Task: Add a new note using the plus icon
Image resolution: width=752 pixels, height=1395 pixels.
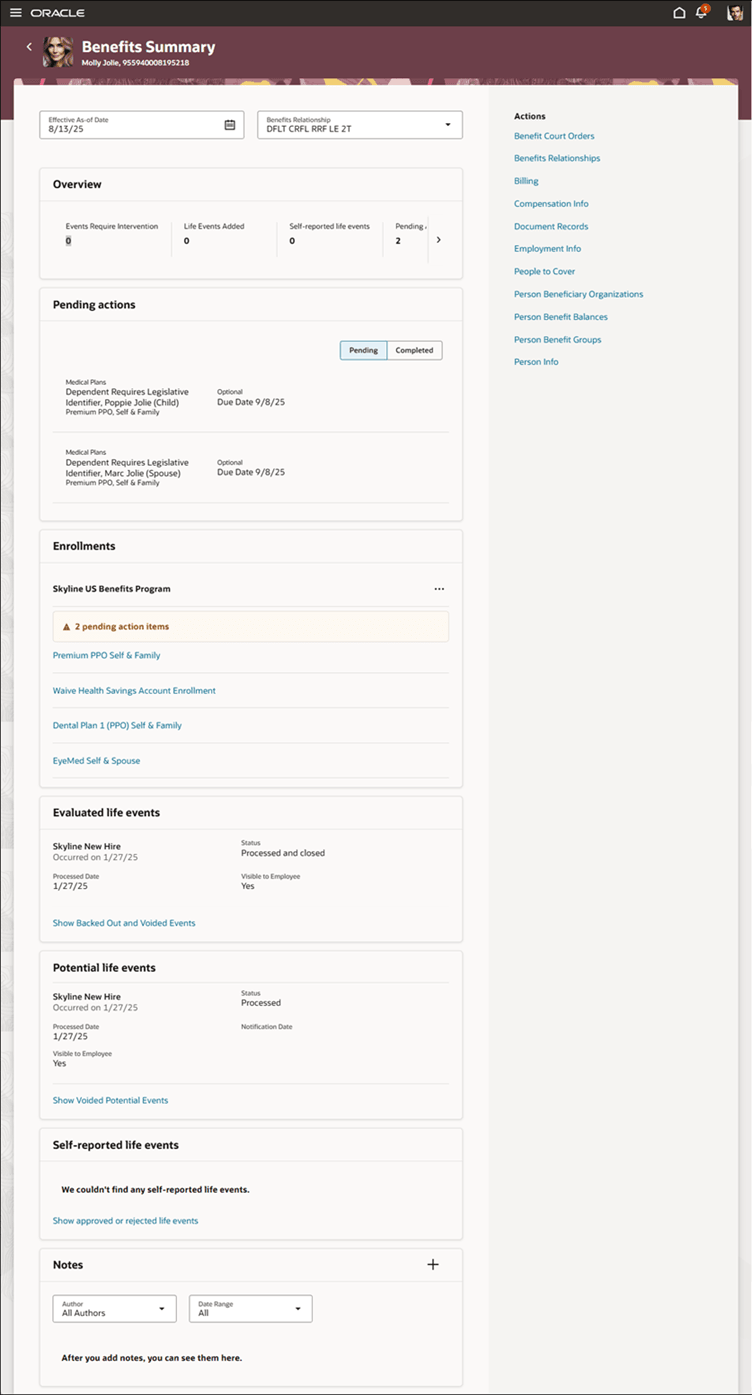Action: 433,1264
